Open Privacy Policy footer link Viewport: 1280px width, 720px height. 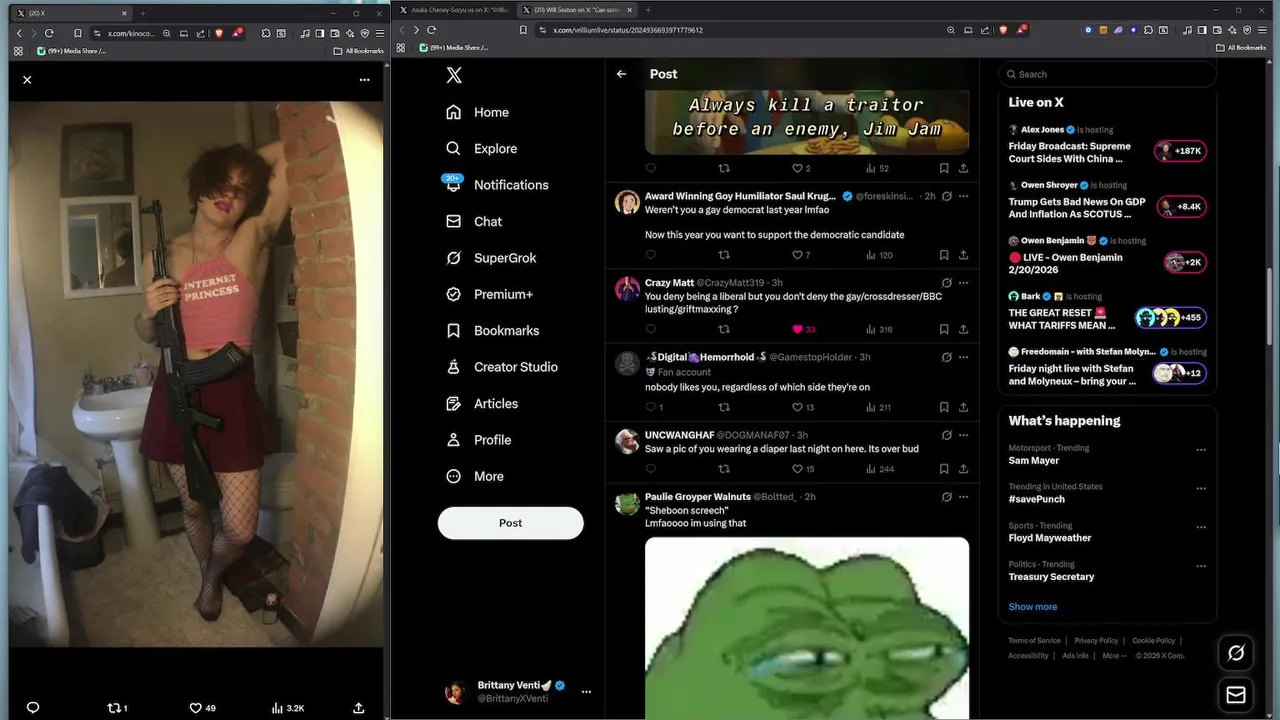tap(1096, 641)
